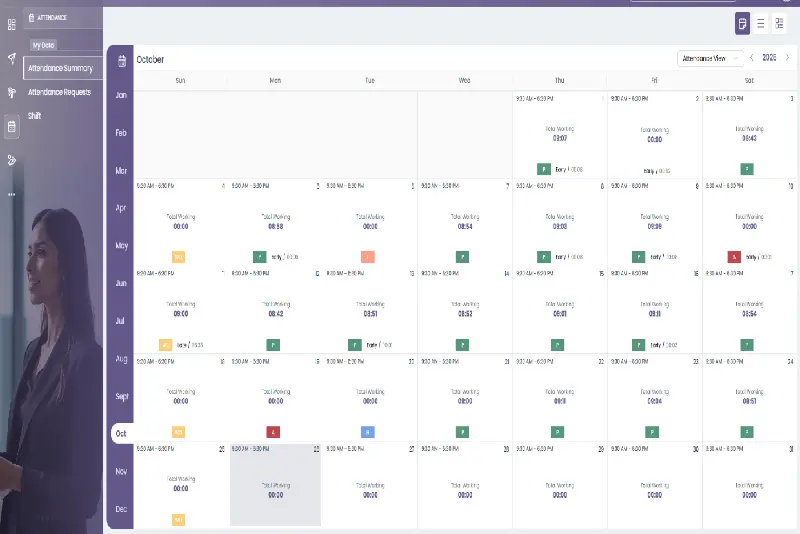Switch to the list view icon

pos(761,23)
